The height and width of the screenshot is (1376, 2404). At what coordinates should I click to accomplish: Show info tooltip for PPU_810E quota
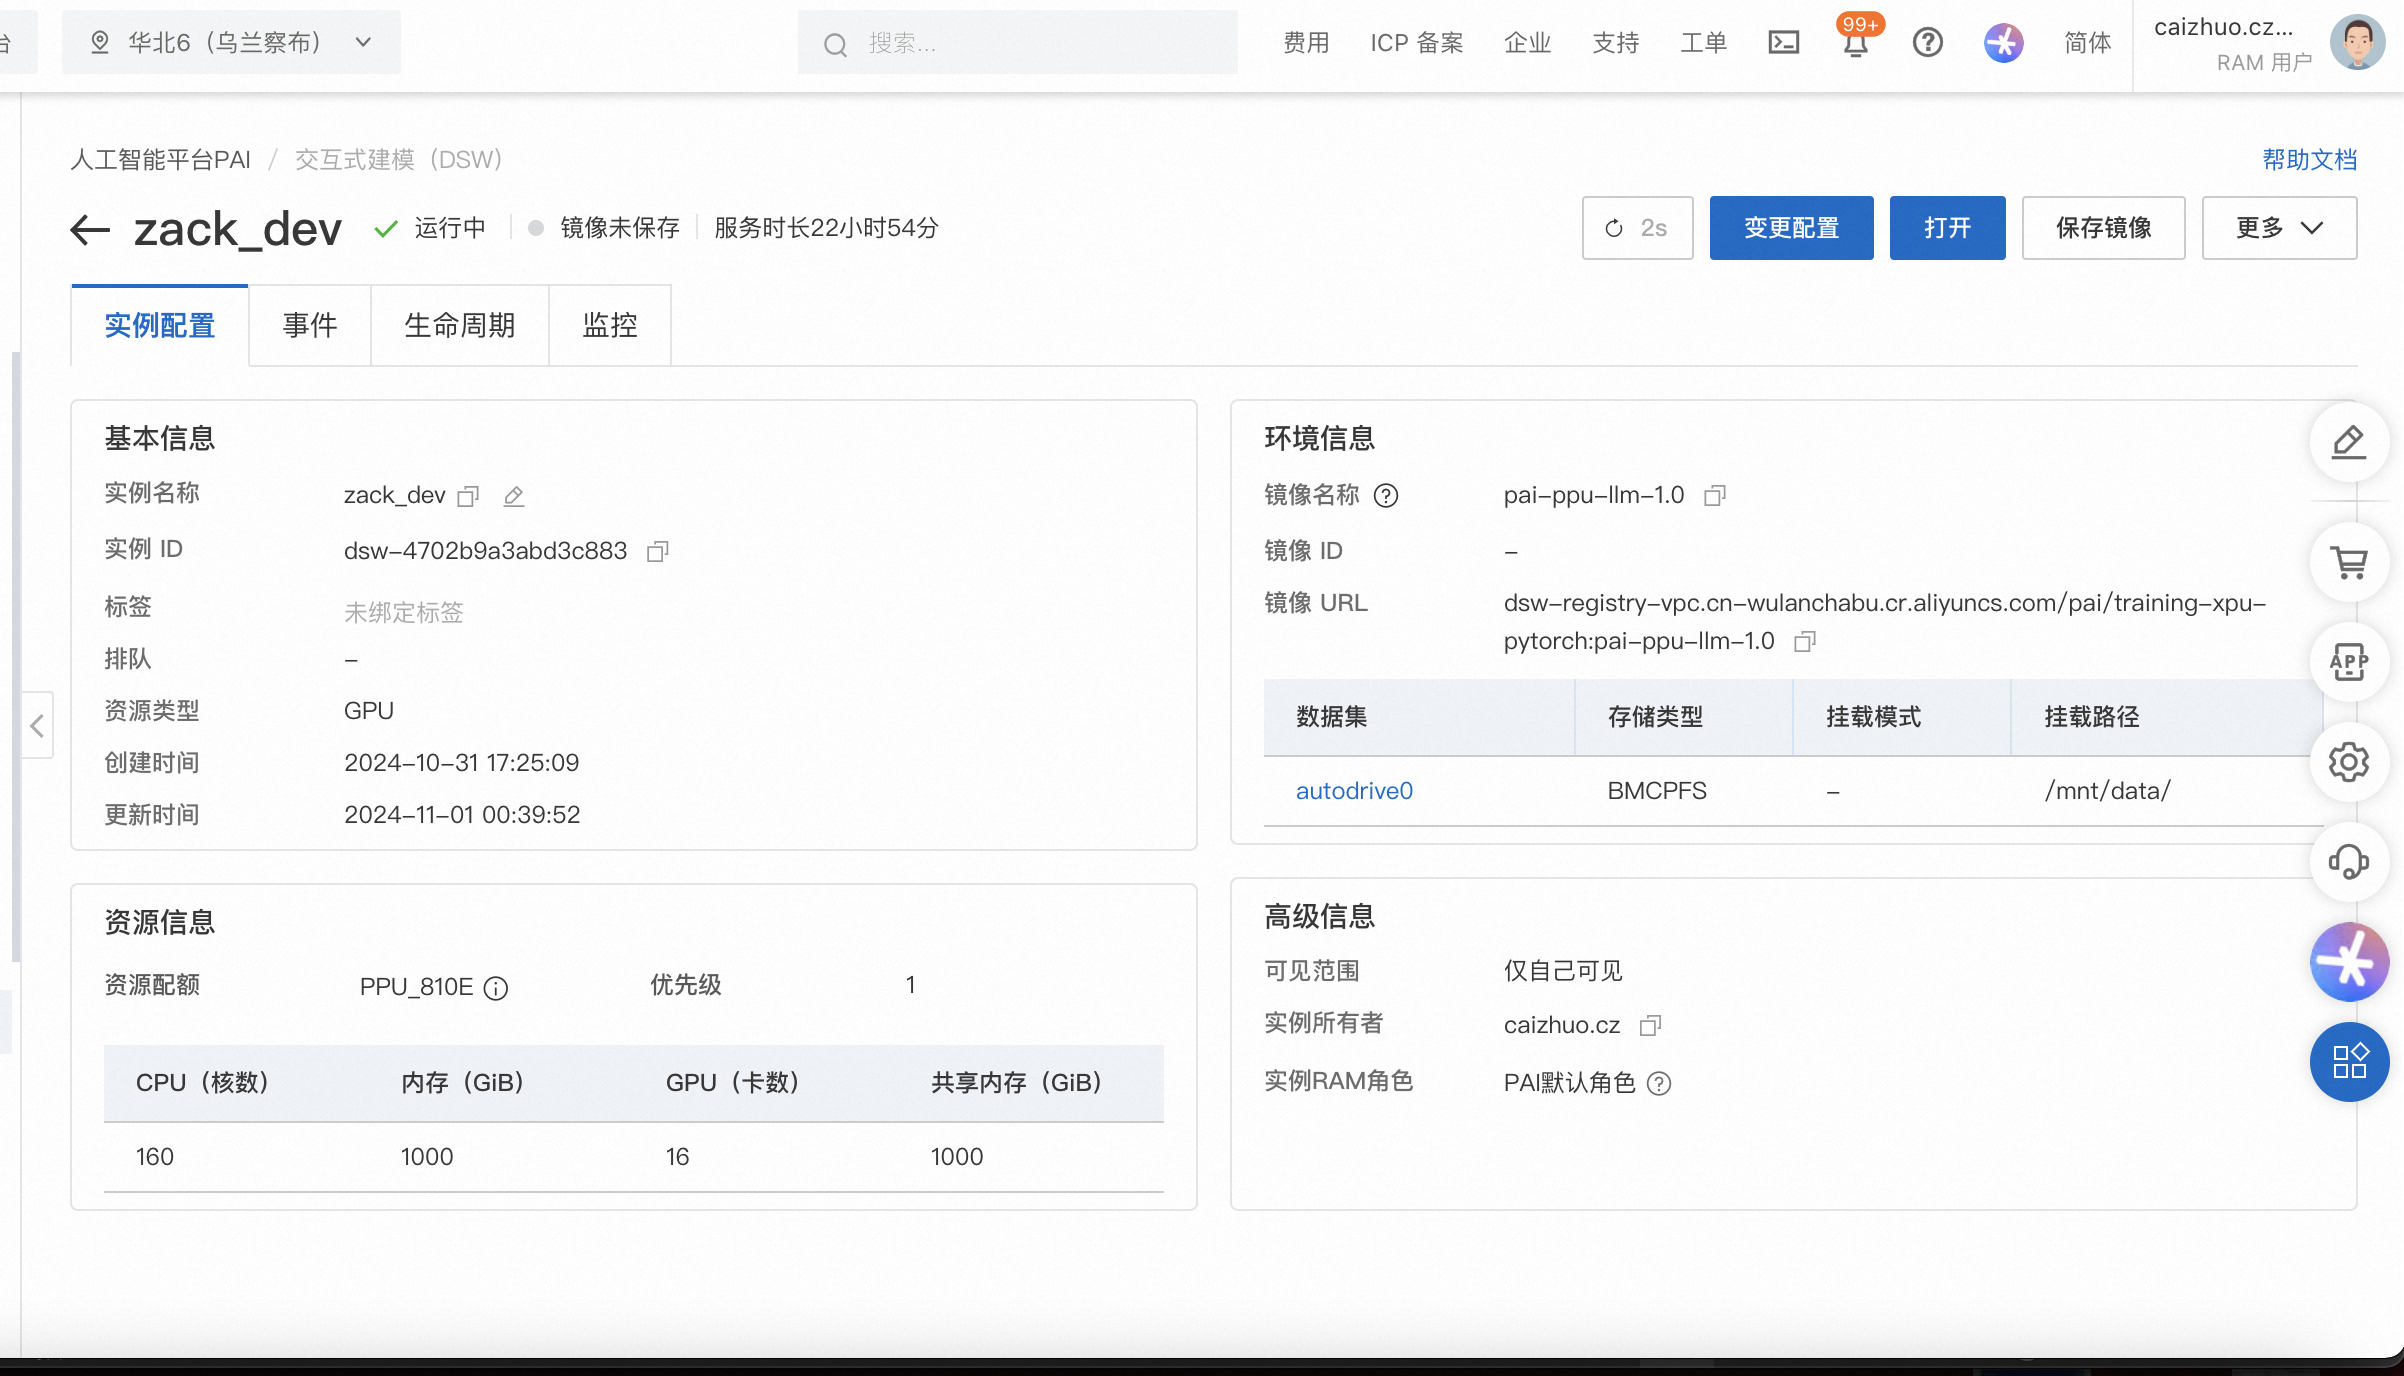496,988
